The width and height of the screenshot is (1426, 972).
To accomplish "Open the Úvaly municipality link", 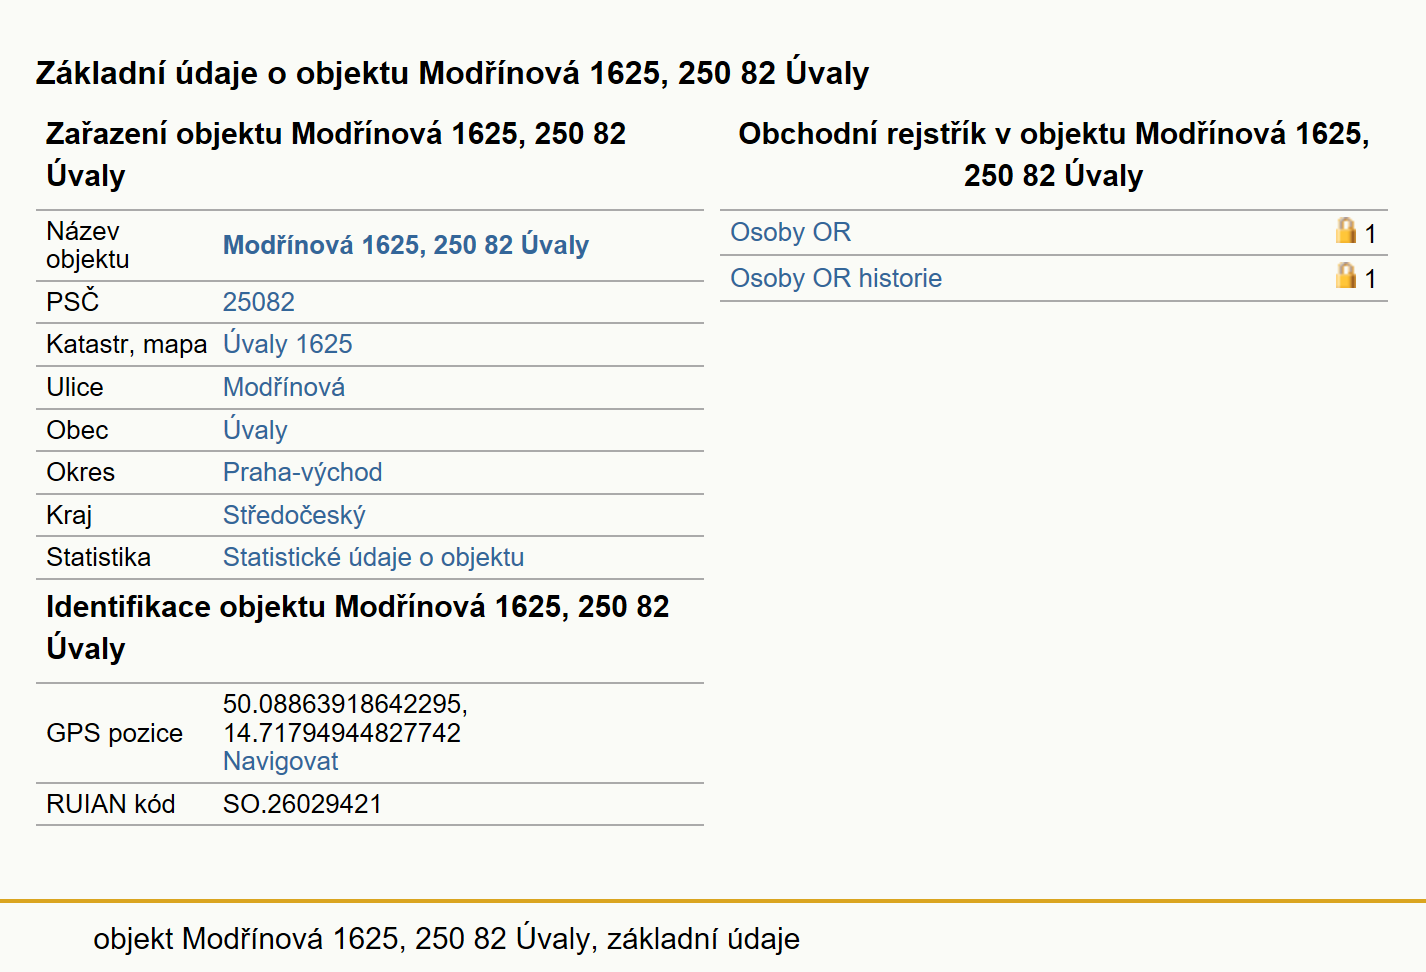I will tap(255, 430).
